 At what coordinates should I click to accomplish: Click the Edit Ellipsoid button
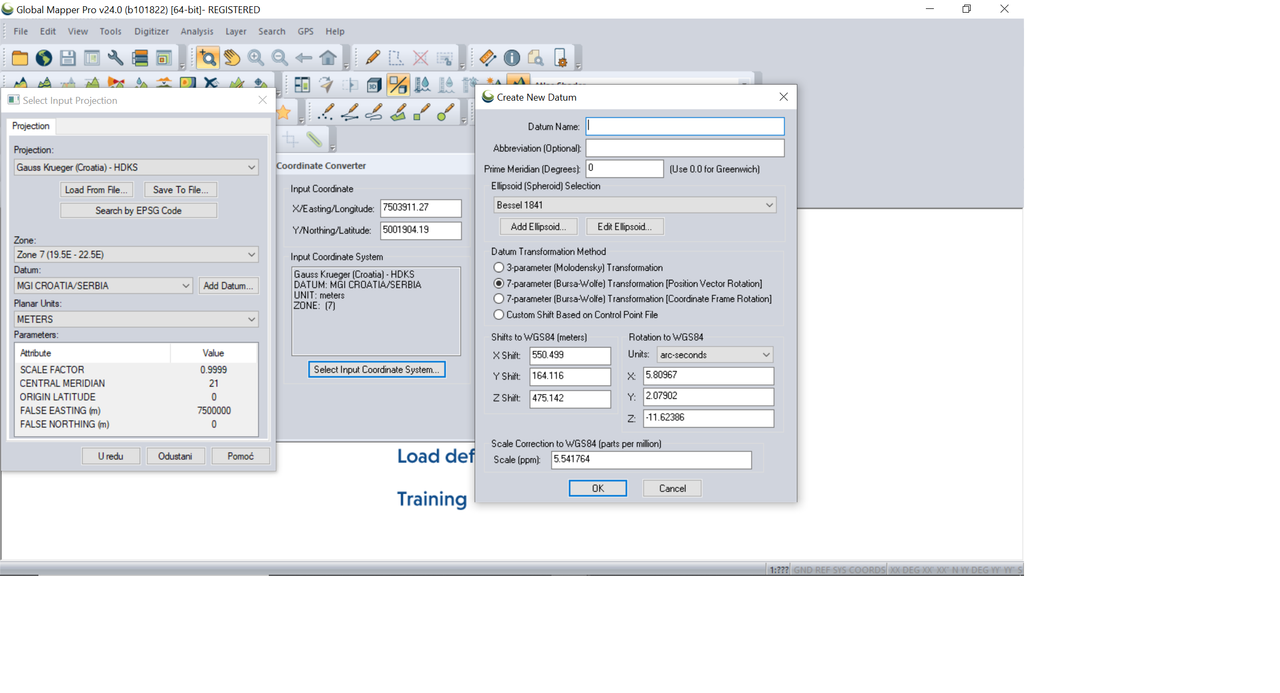click(624, 227)
